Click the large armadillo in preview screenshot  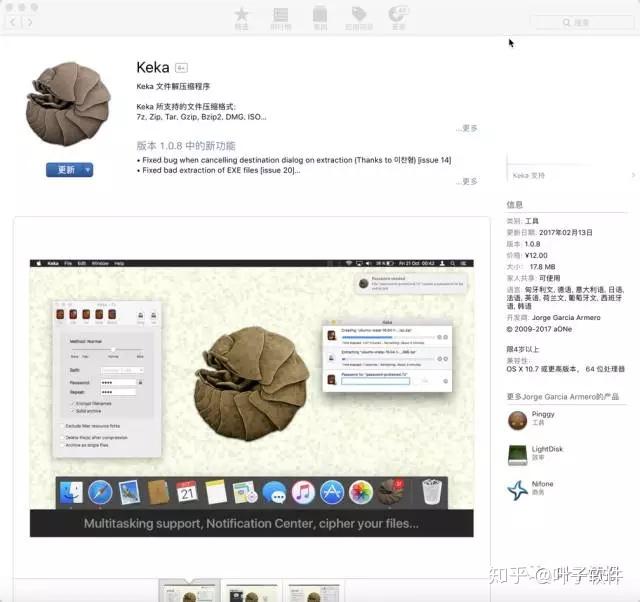click(x=252, y=384)
